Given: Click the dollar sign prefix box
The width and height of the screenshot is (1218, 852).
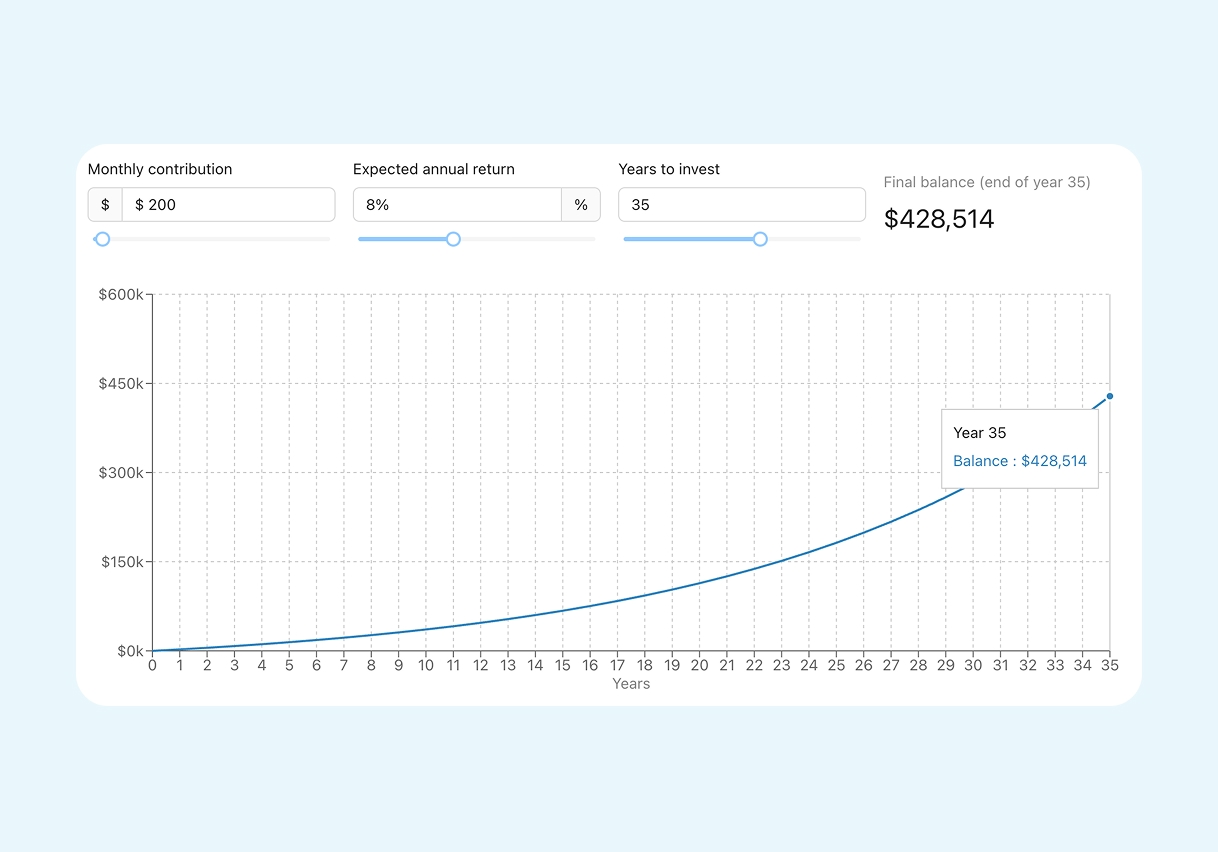Looking at the screenshot, I should pyautogui.click(x=105, y=205).
